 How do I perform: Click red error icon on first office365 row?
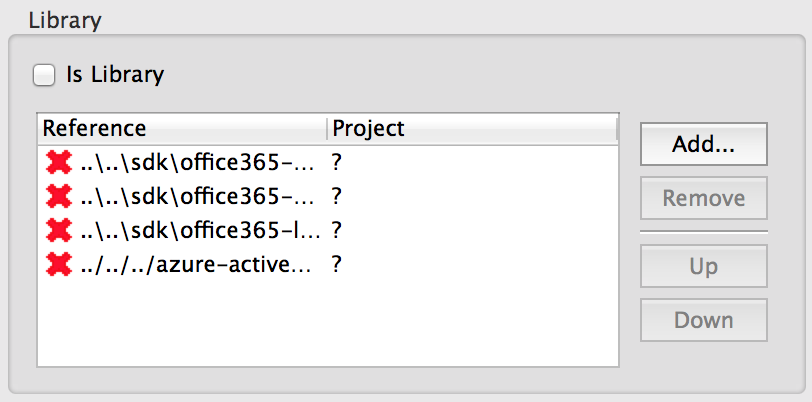[59, 163]
